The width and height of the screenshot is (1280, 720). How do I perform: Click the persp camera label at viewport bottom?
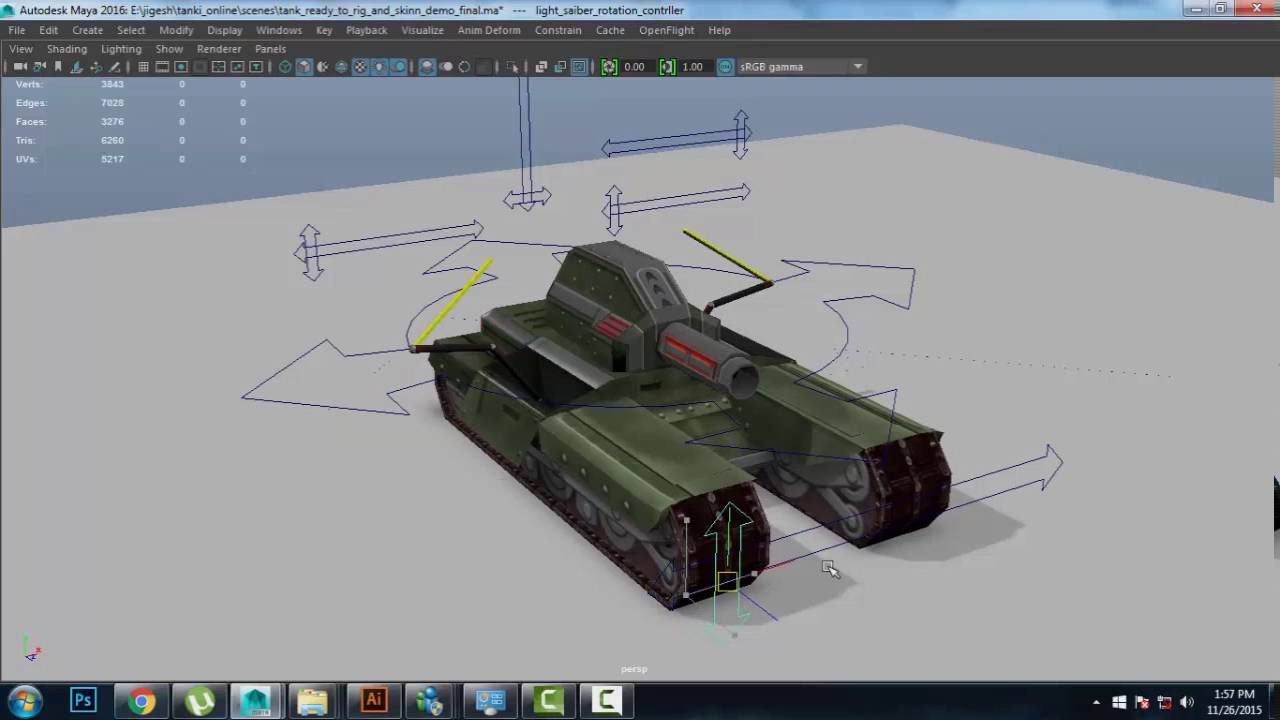point(634,669)
